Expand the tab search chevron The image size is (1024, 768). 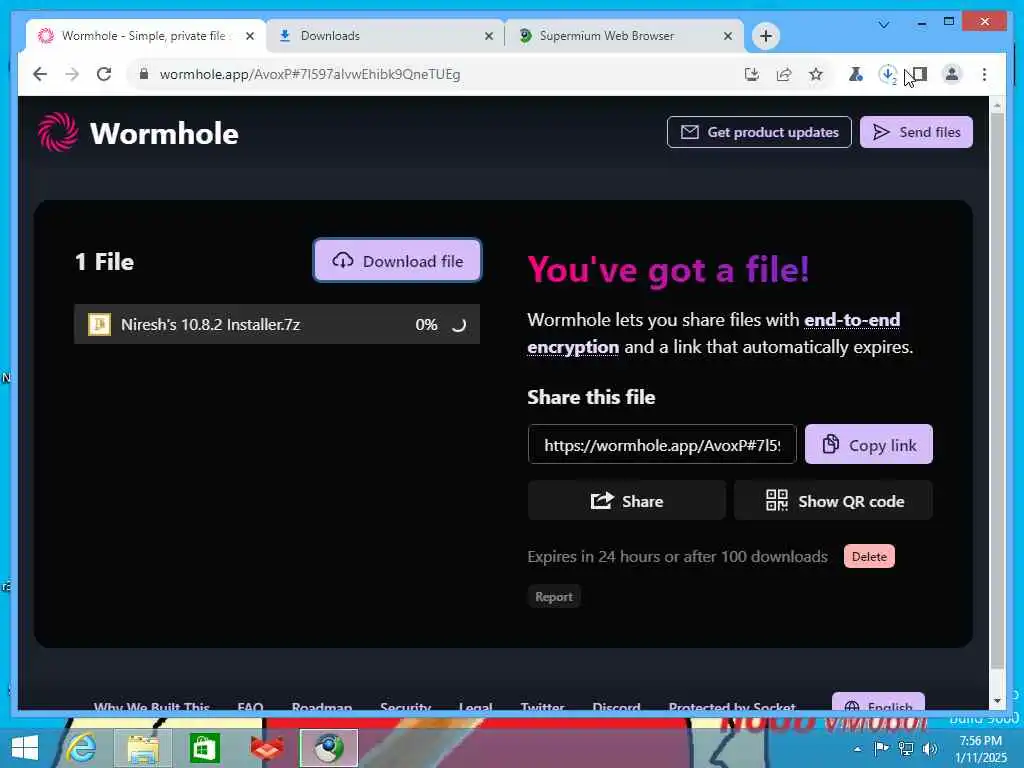pos(884,24)
